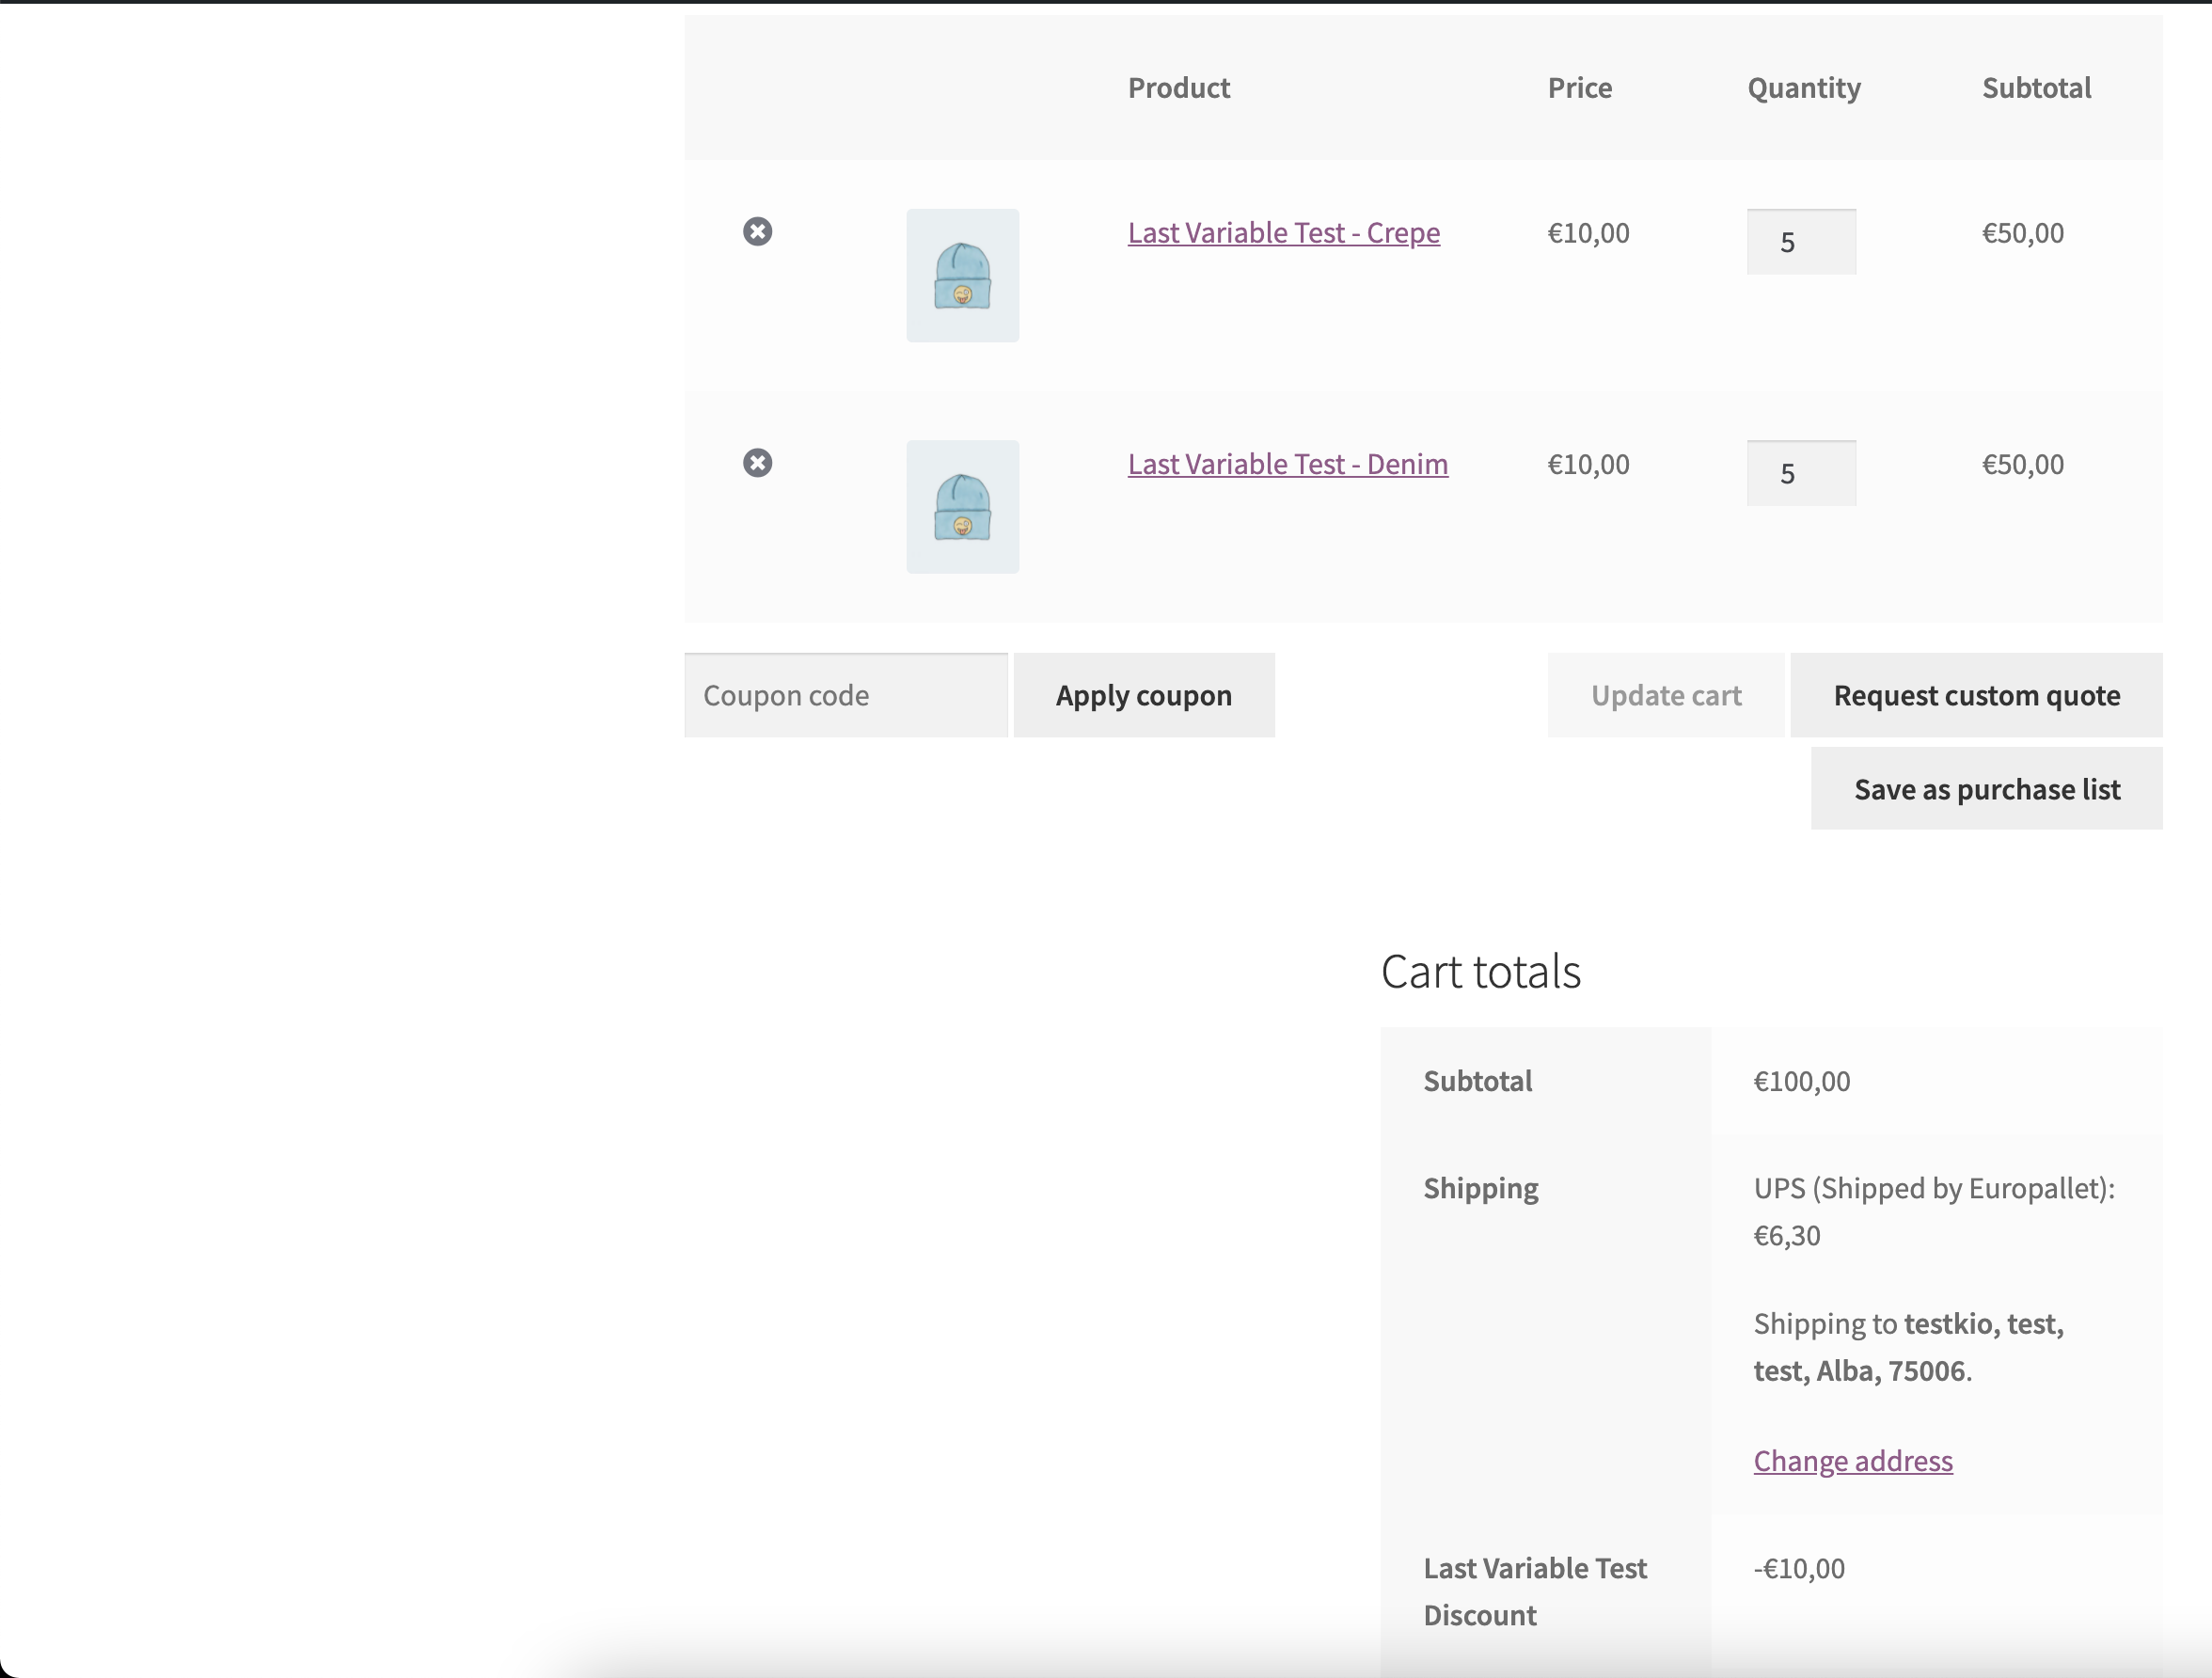Image resolution: width=2212 pixels, height=1678 pixels.
Task: Click the Cart totals heading
Action: pos(1480,971)
